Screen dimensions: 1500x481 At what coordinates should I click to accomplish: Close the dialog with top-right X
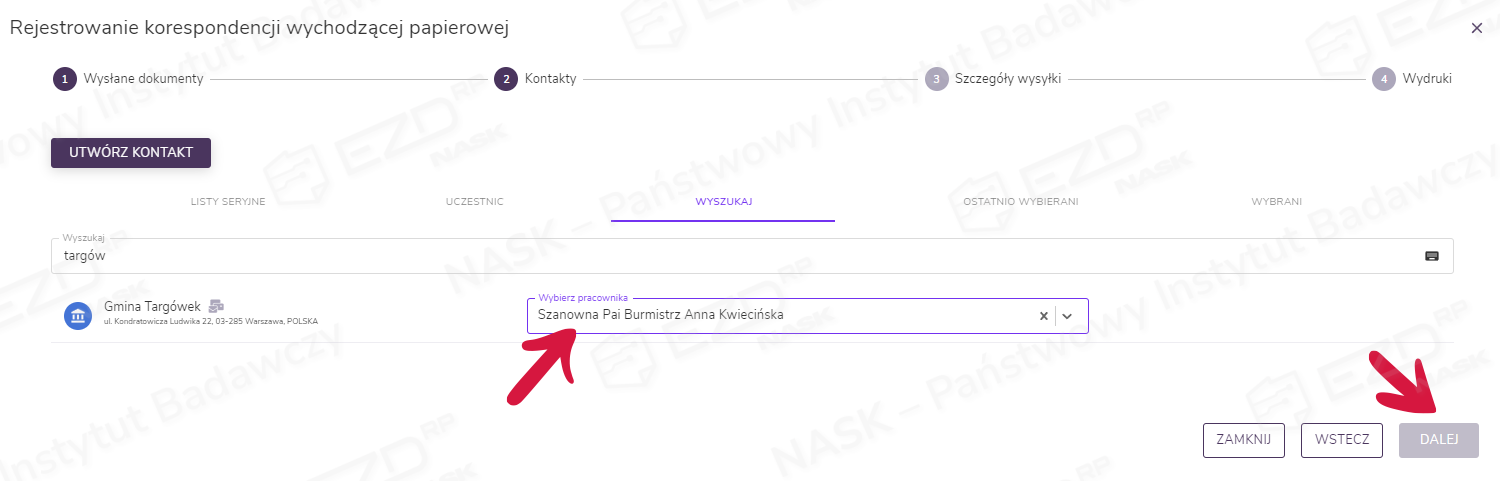tap(1477, 28)
